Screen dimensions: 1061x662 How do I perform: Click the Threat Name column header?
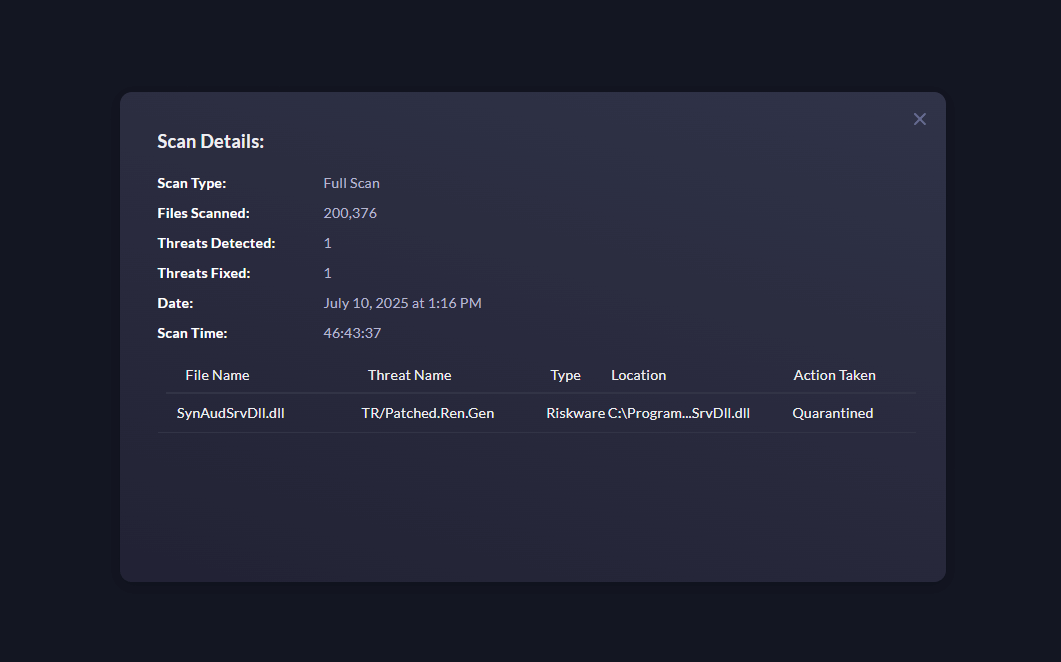(409, 375)
